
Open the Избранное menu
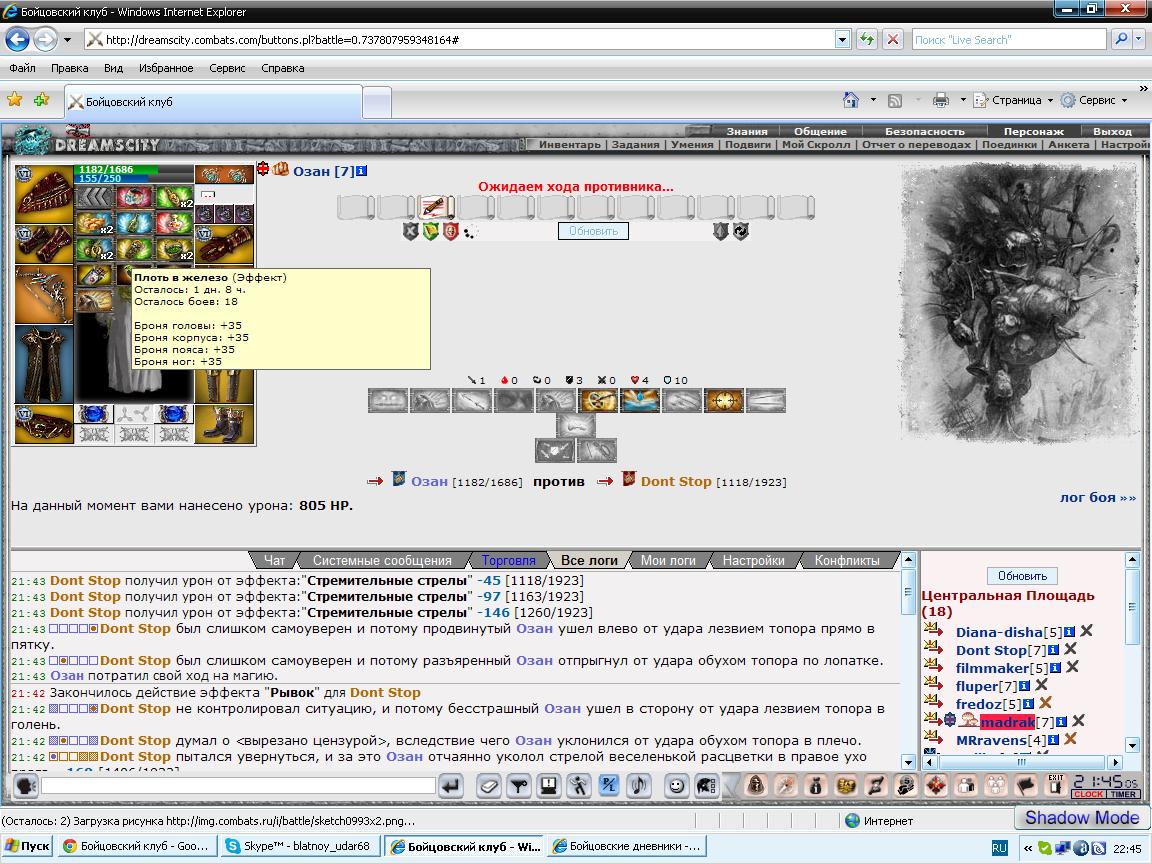[x=166, y=68]
